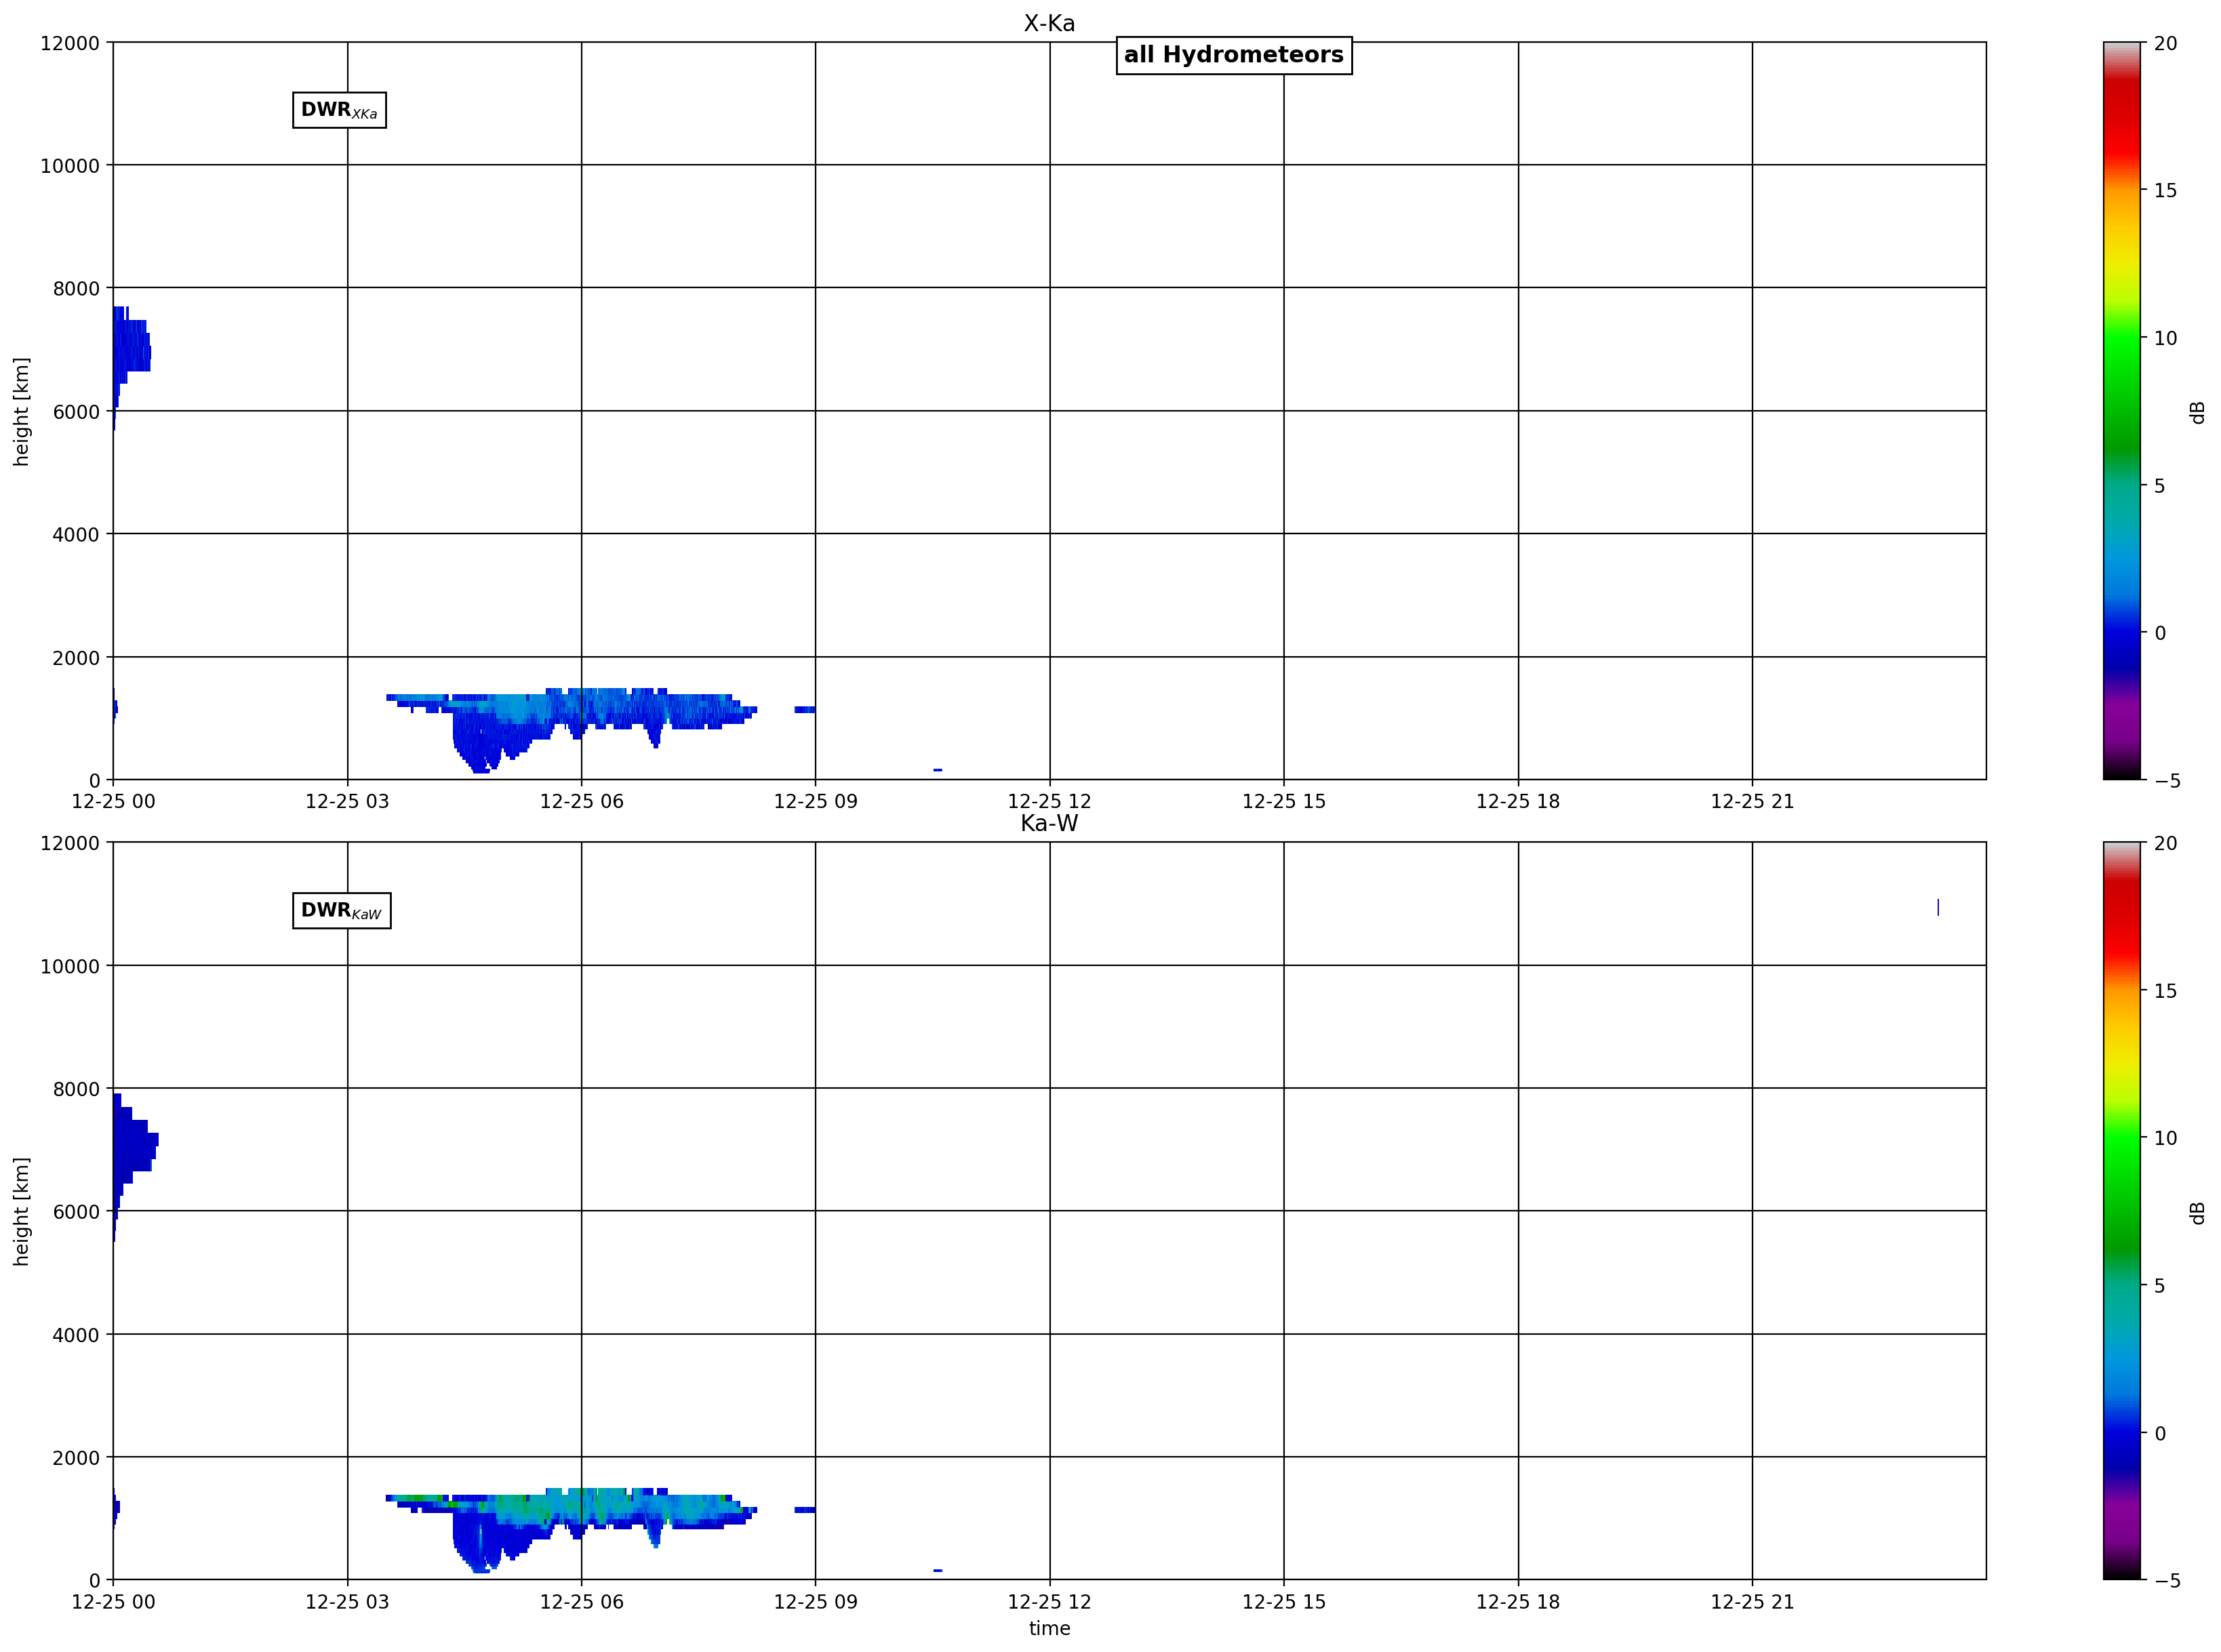Click "2000" y-tick in Ka-W panel
This screenshot has width=2221, height=1652.
(x=76, y=1458)
